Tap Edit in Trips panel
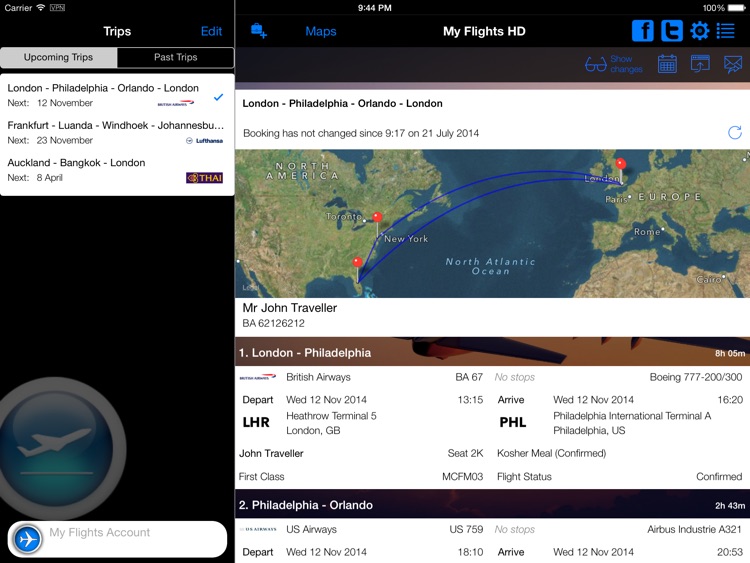 pos(211,32)
